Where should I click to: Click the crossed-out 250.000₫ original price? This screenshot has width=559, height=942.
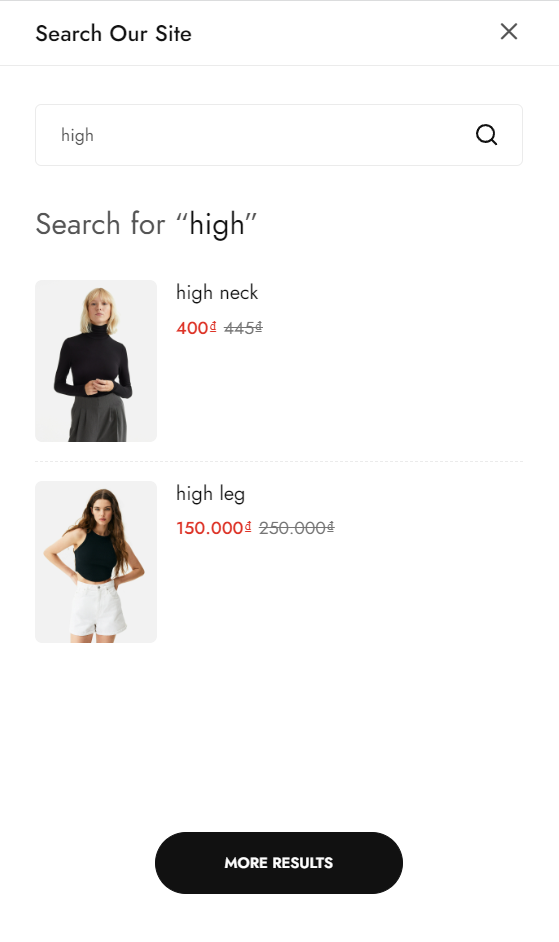click(296, 528)
